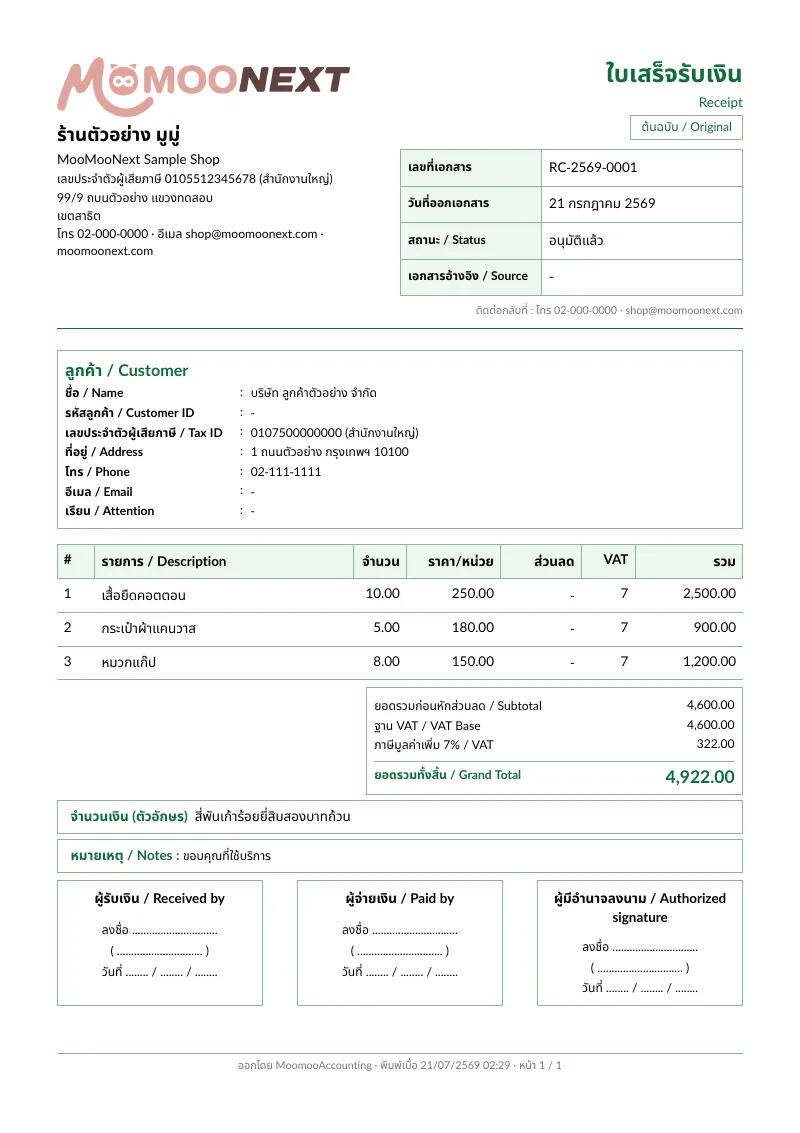Click the line total 2,500.00

(709, 594)
